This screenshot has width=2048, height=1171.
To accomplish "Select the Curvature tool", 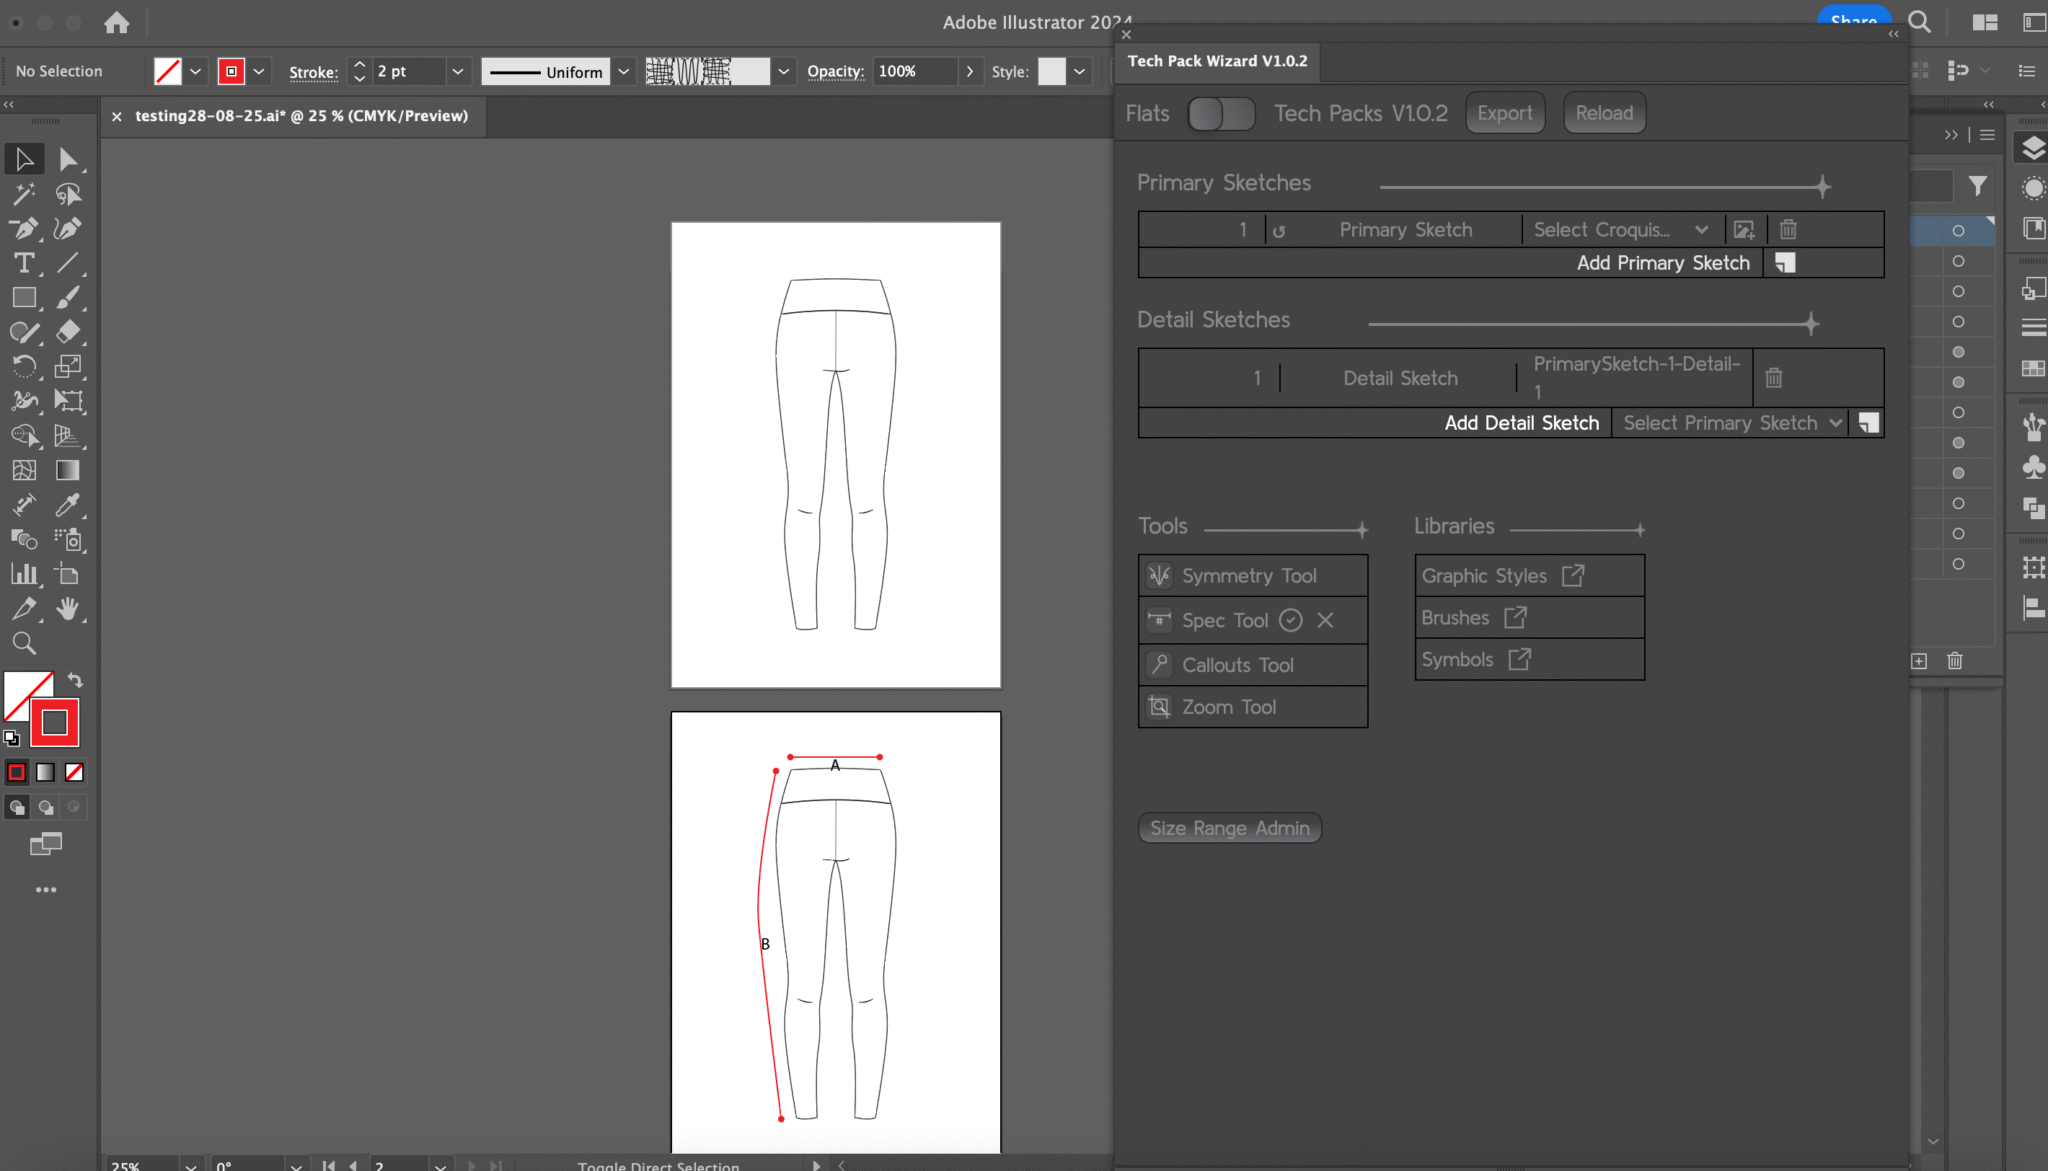I will 68,229.
